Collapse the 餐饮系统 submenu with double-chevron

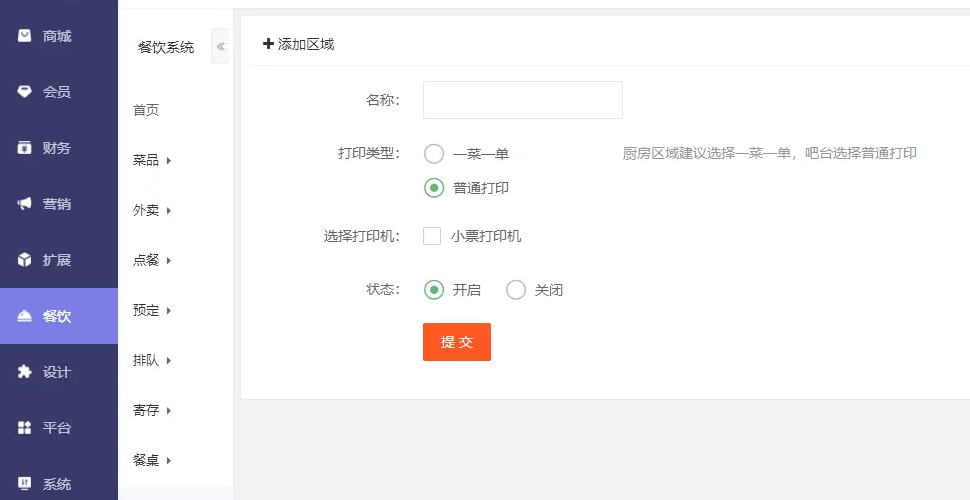[x=220, y=46]
